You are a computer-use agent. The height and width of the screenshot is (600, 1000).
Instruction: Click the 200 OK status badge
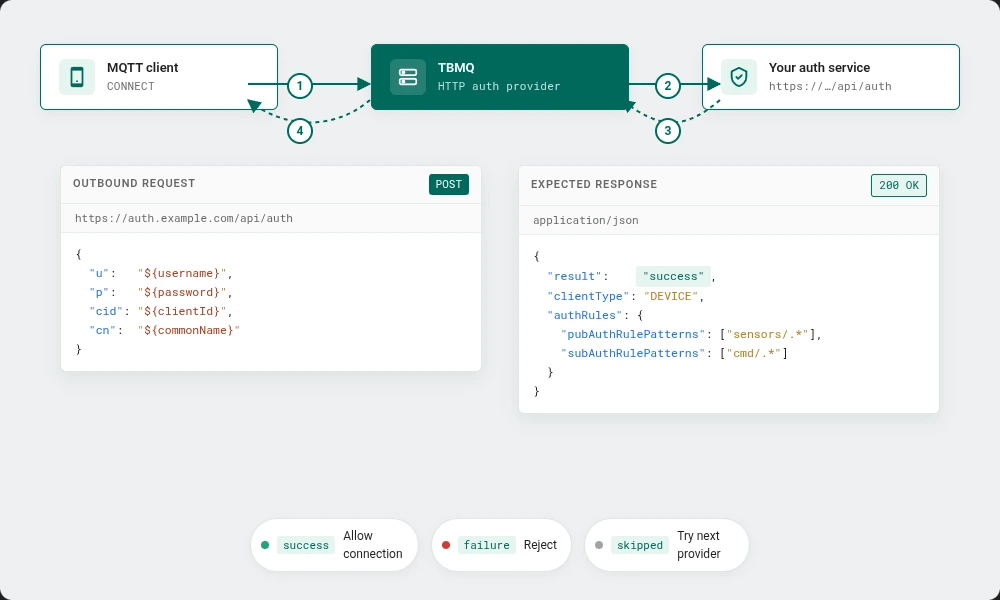899,186
